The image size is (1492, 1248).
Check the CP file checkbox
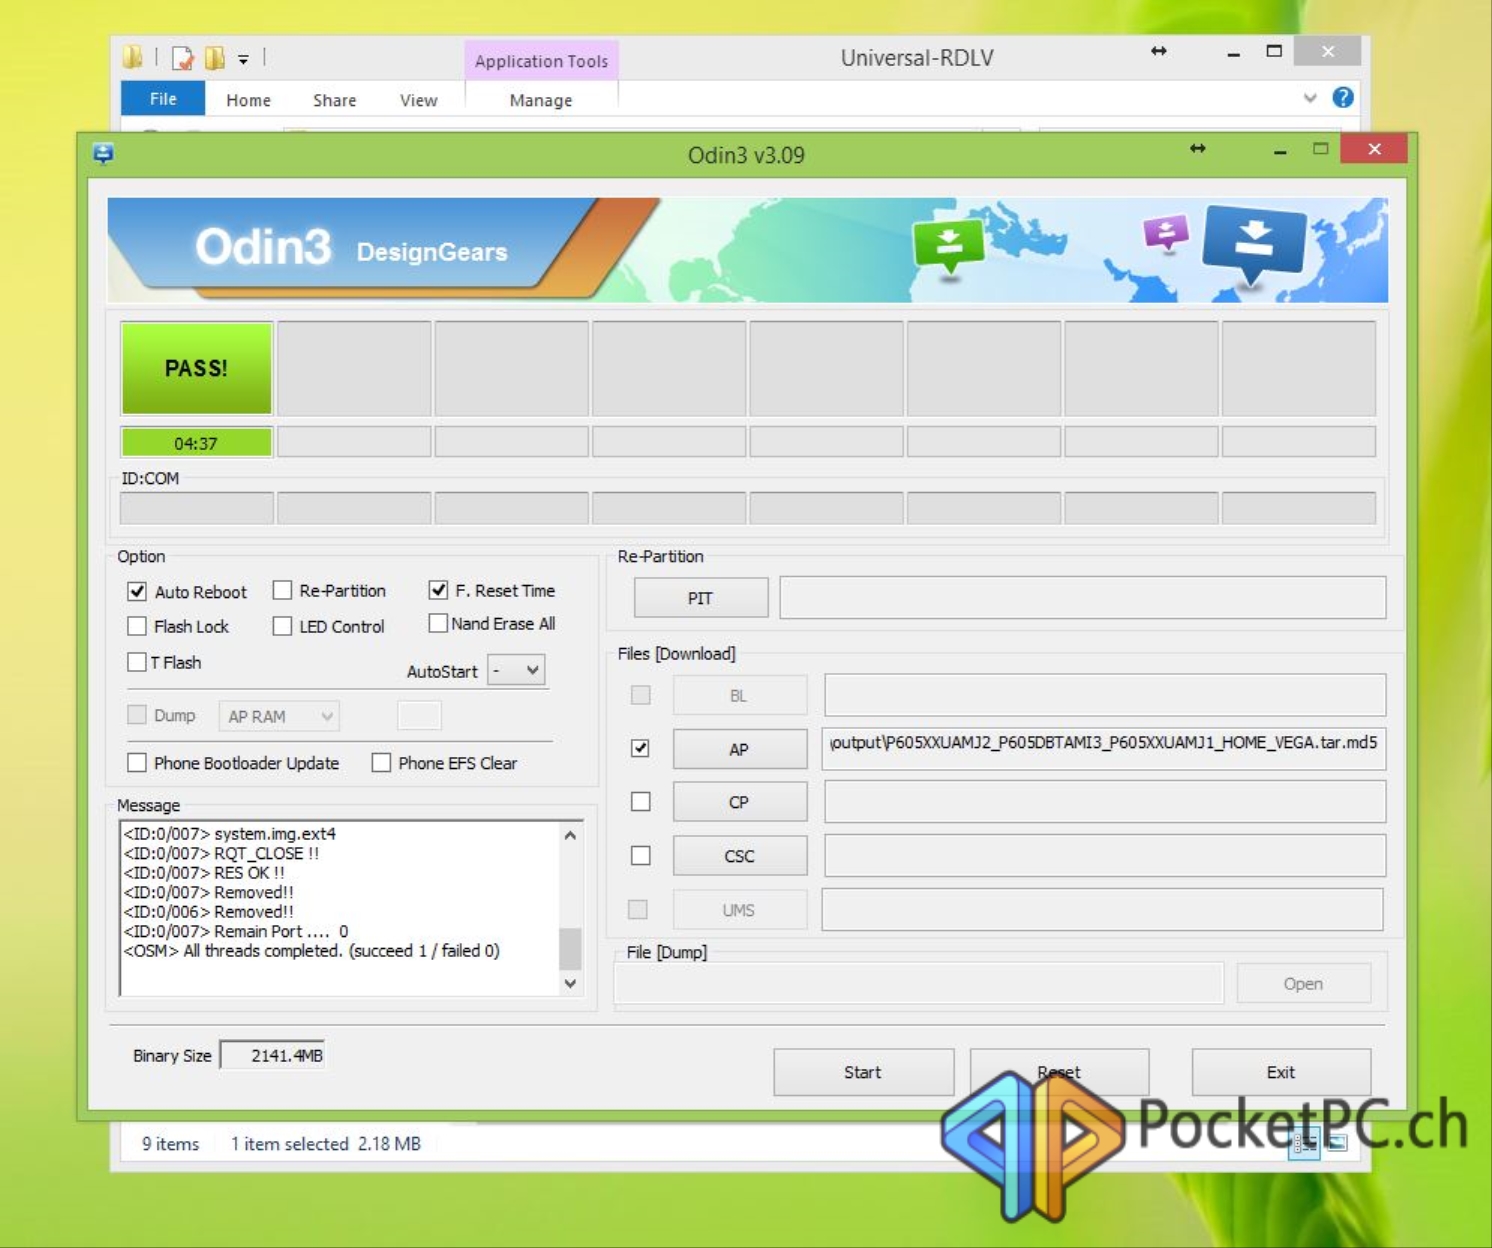(x=640, y=802)
